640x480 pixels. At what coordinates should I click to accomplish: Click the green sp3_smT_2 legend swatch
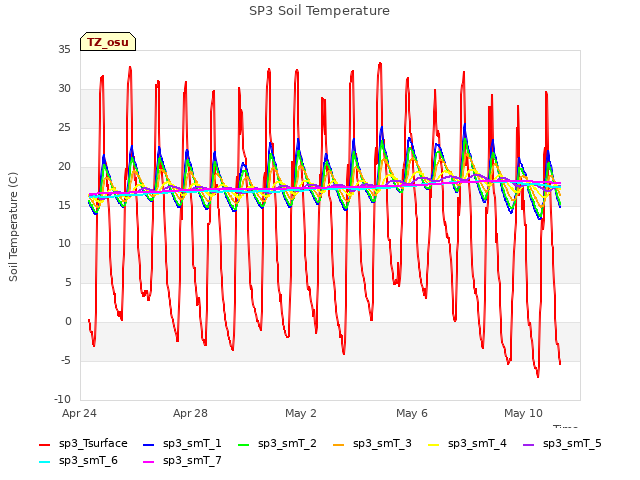[244, 444]
